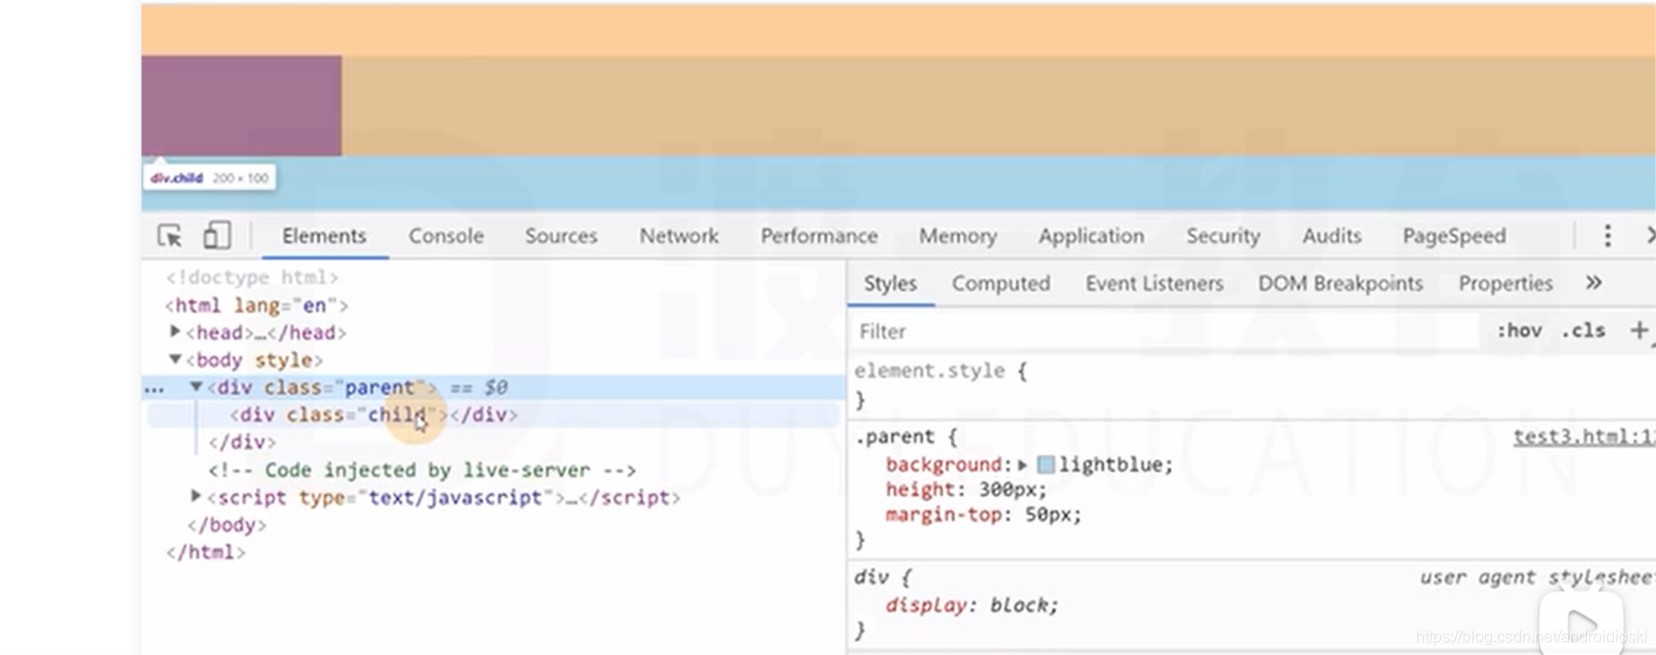The width and height of the screenshot is (1656, 655).
Task: Select the closing div tag row
Action: 242,442
